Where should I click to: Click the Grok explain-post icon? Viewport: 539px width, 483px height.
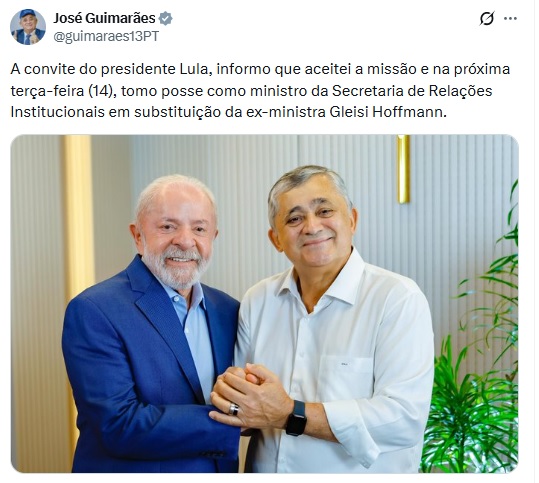pyautogui.click(x=487, y=19)
